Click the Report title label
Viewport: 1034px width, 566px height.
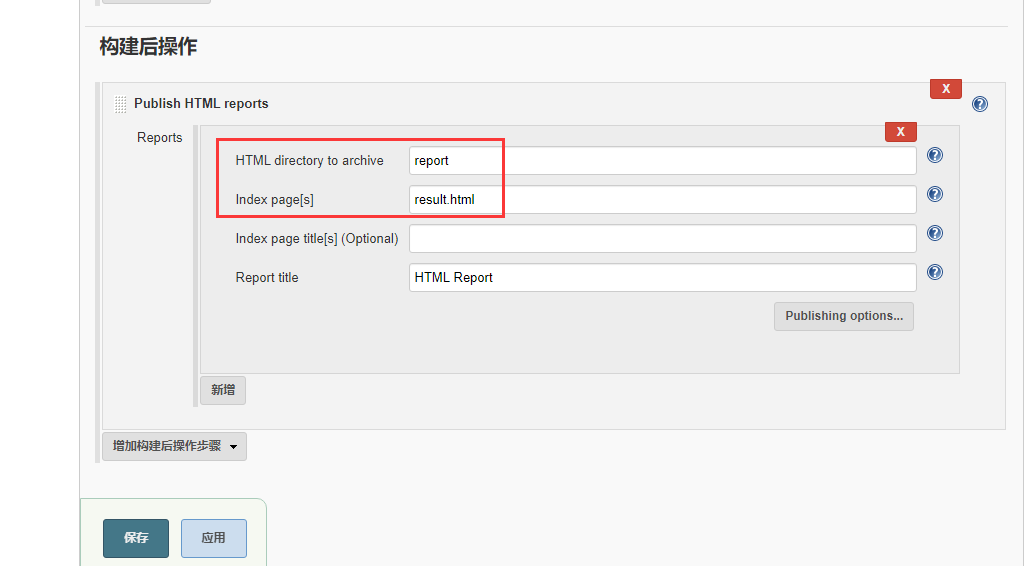(x=267, y=277)
